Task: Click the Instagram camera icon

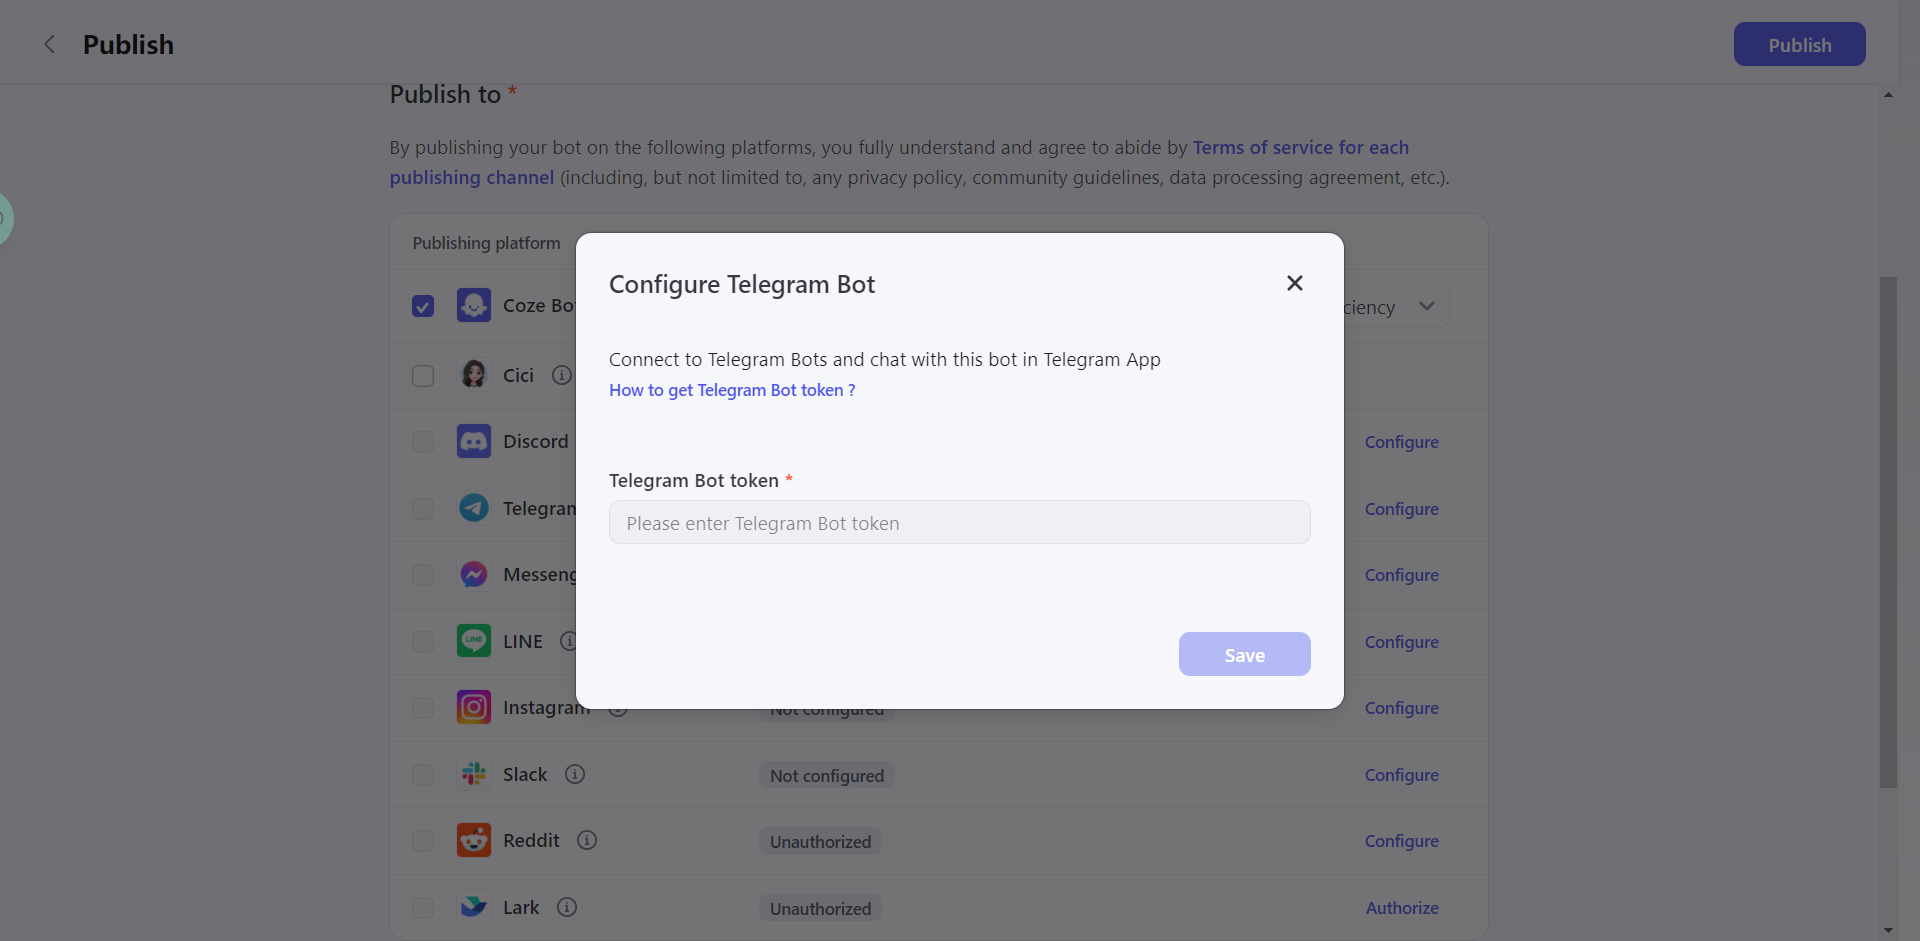Action: coord(474,707)
